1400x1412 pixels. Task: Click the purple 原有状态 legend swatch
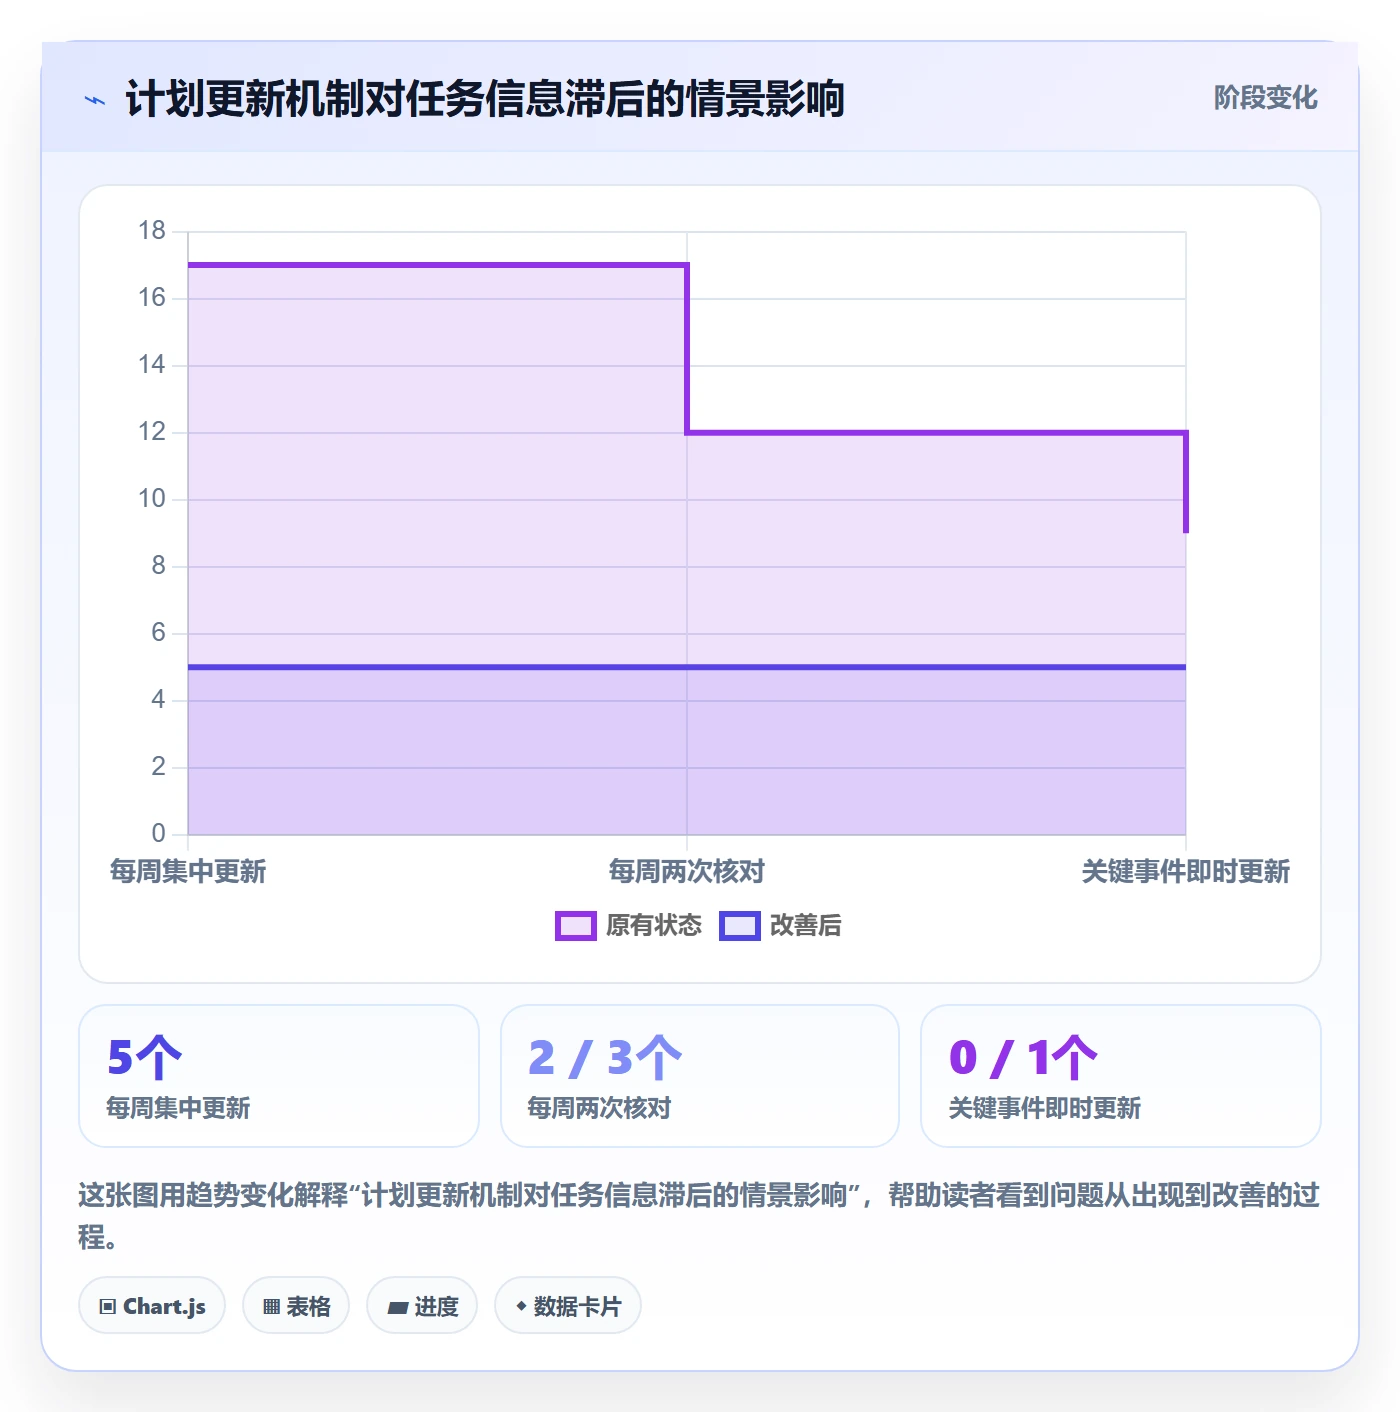click(x=576, y=926)
